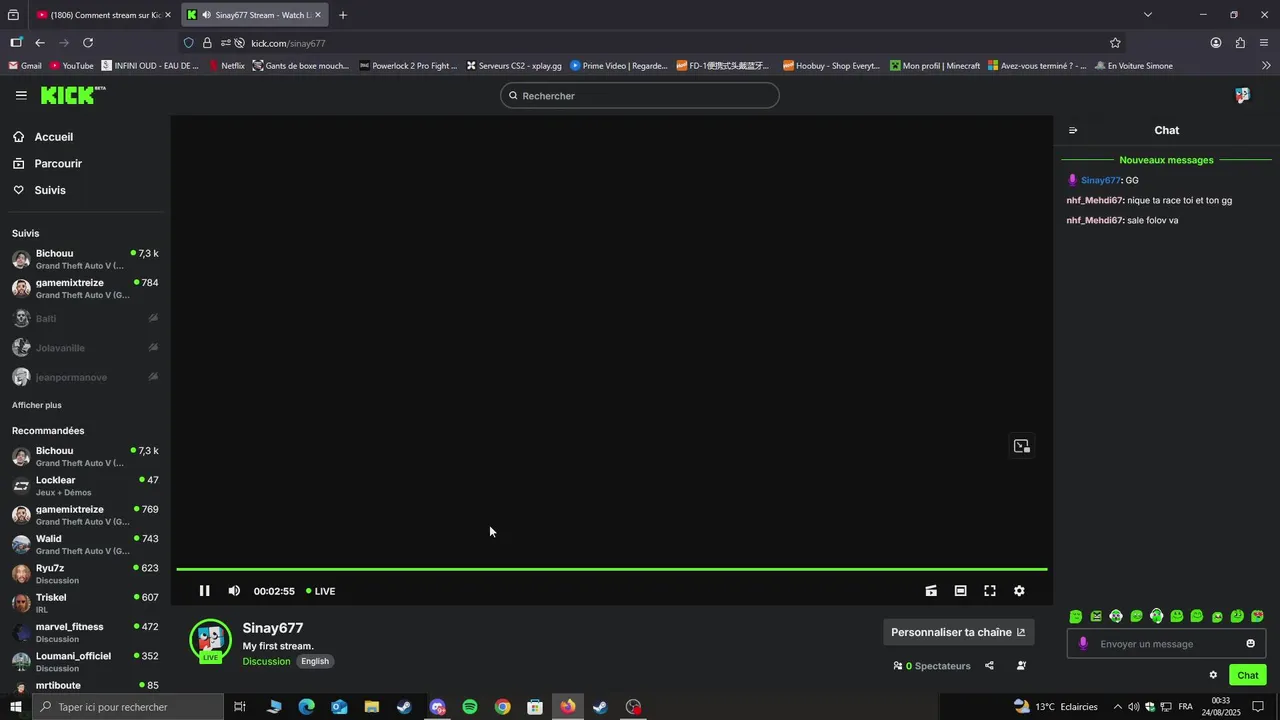Click the address bar URL kick.com/sinay677
This screenshot has height=720, width=1280.
point(288,43)
